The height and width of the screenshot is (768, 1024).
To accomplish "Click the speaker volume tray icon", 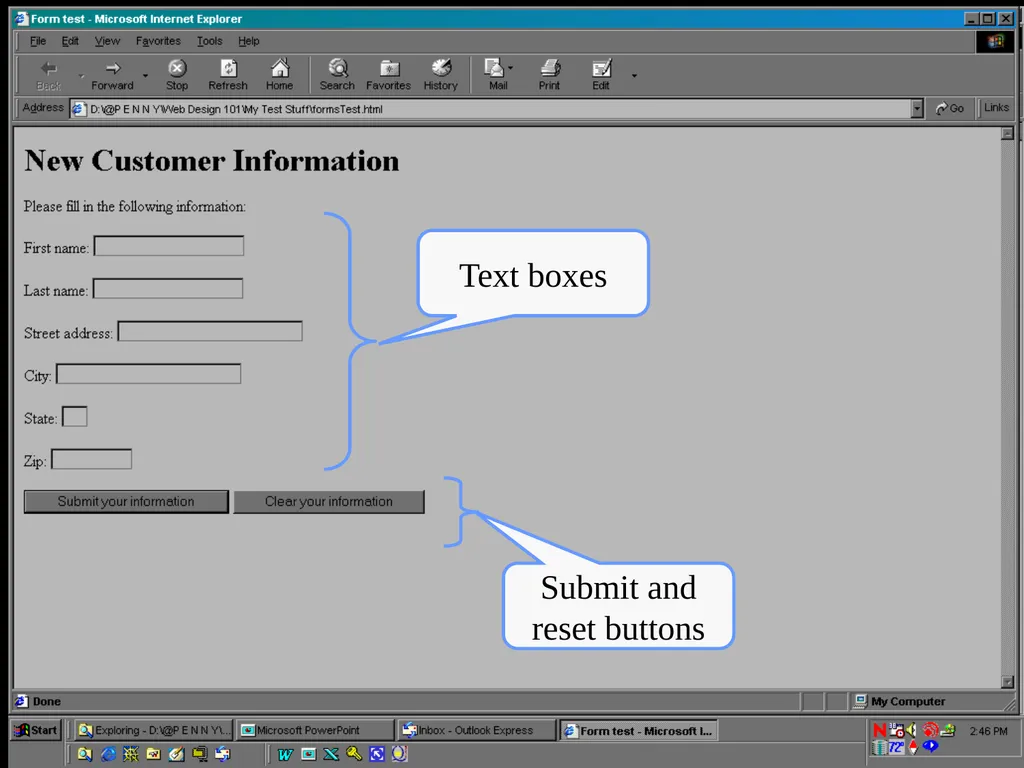I will (x=911, y=730).
